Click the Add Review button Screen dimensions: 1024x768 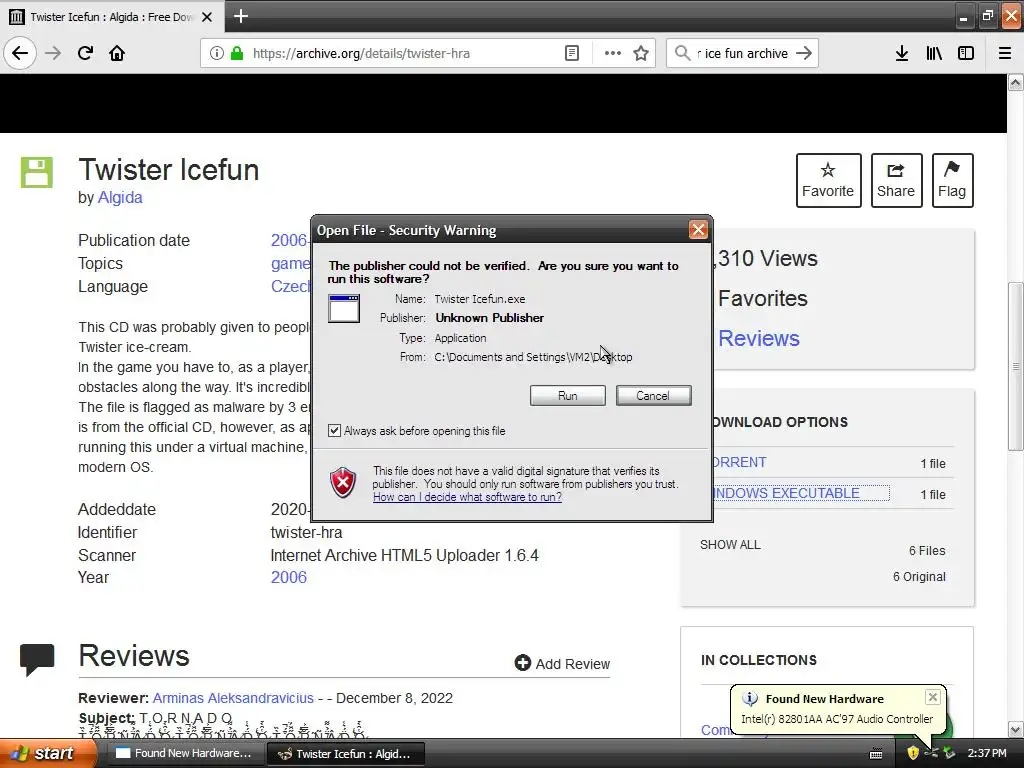(x=562, y=664)
